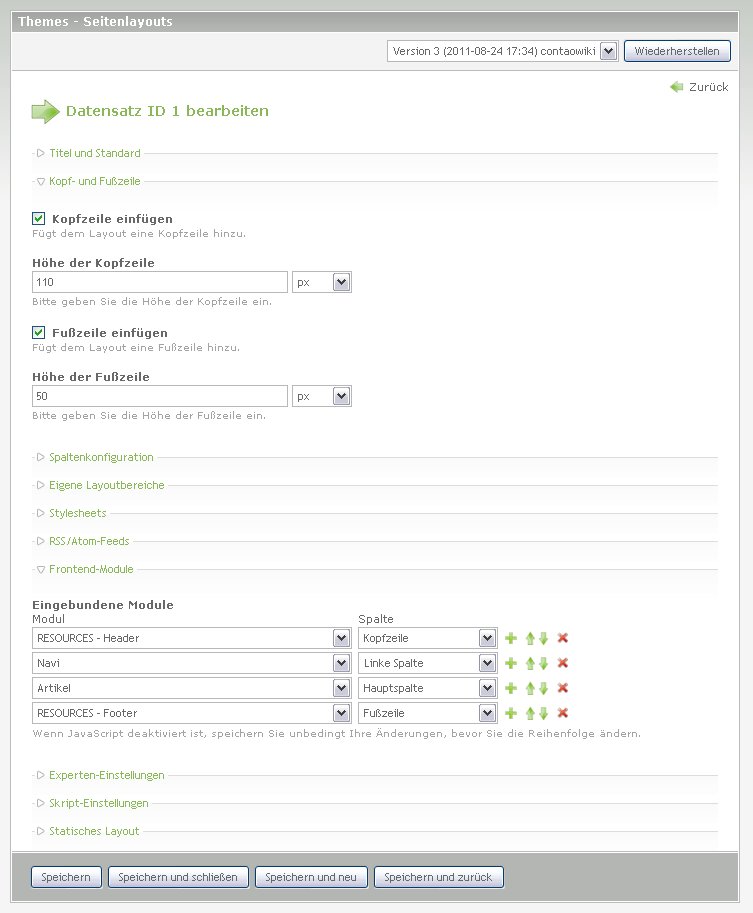Click the green plus icon in the Navi row
This screenshot has width=753, height=913.
pyautogui.click(x=511, y=663)
